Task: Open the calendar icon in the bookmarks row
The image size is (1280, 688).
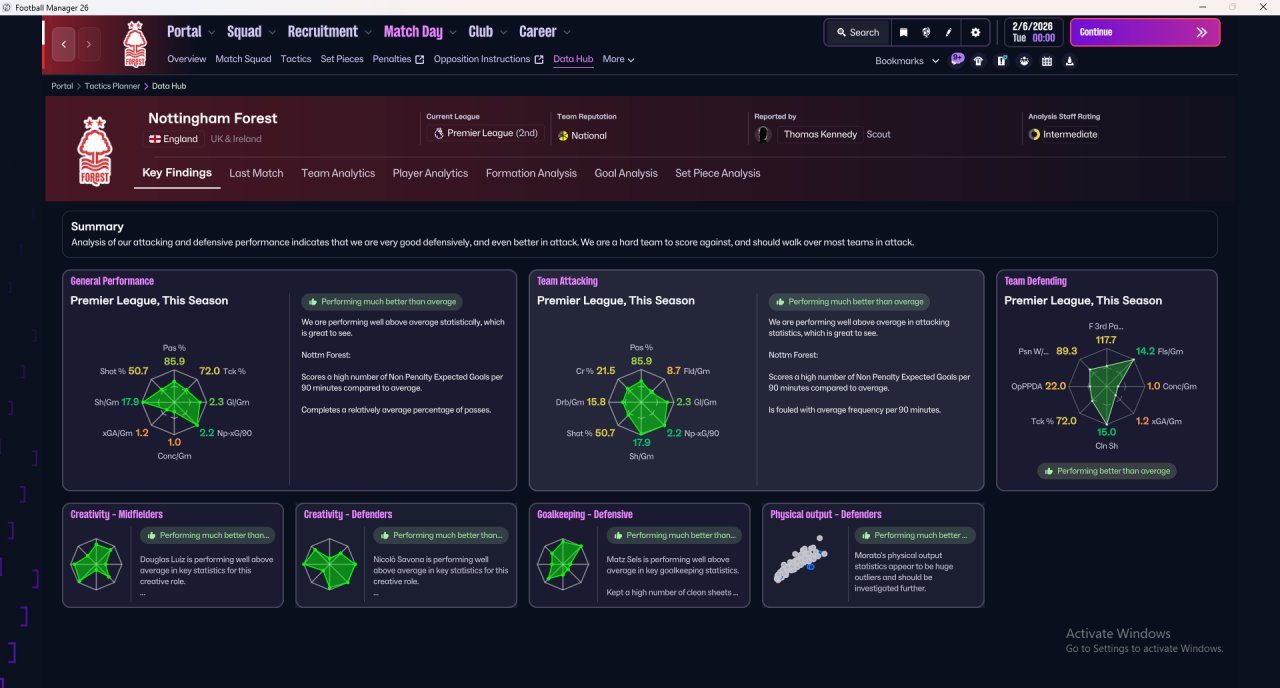Action: (x=1047, y=61)
